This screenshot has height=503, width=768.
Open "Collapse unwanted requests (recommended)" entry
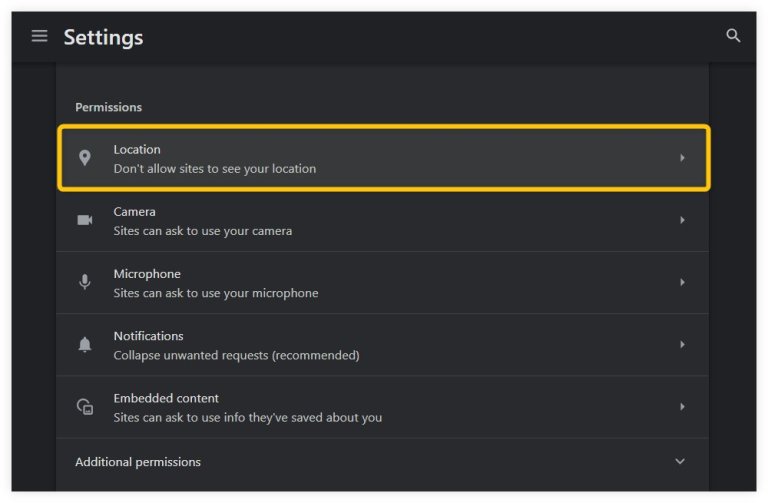coord(236,355)
